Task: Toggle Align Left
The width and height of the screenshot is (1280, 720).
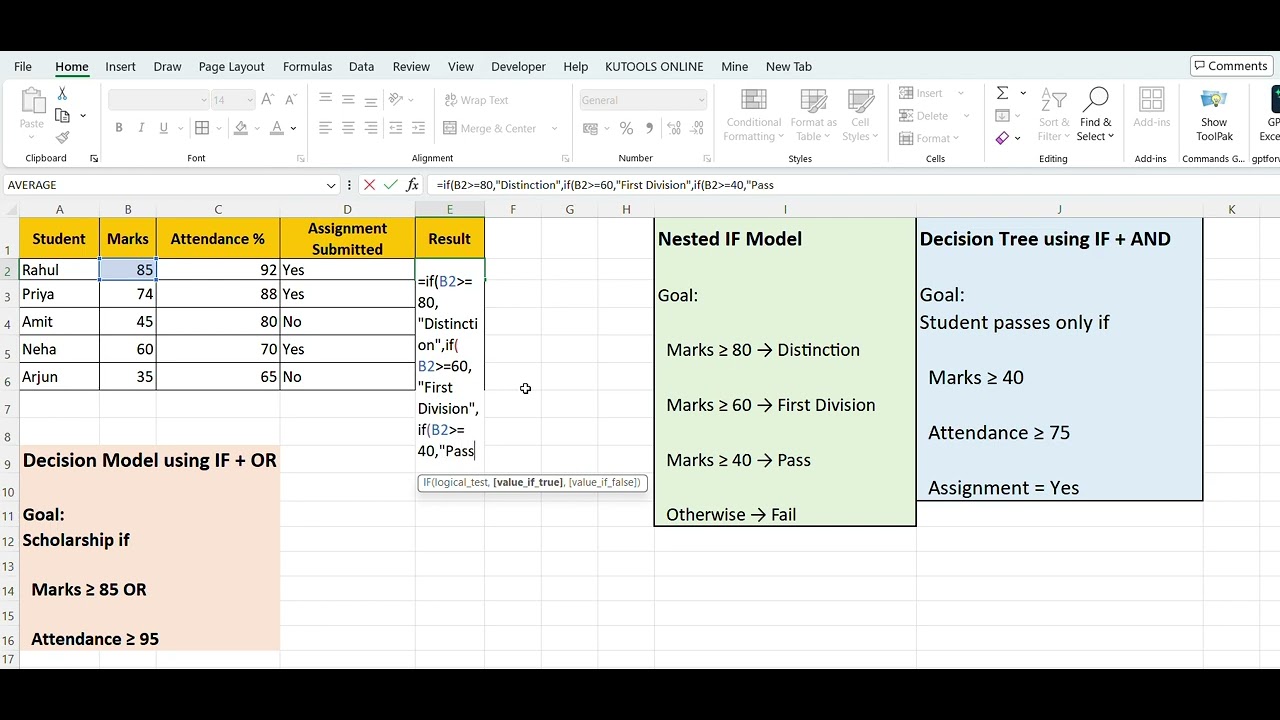Action: click(x=325, y=128)
